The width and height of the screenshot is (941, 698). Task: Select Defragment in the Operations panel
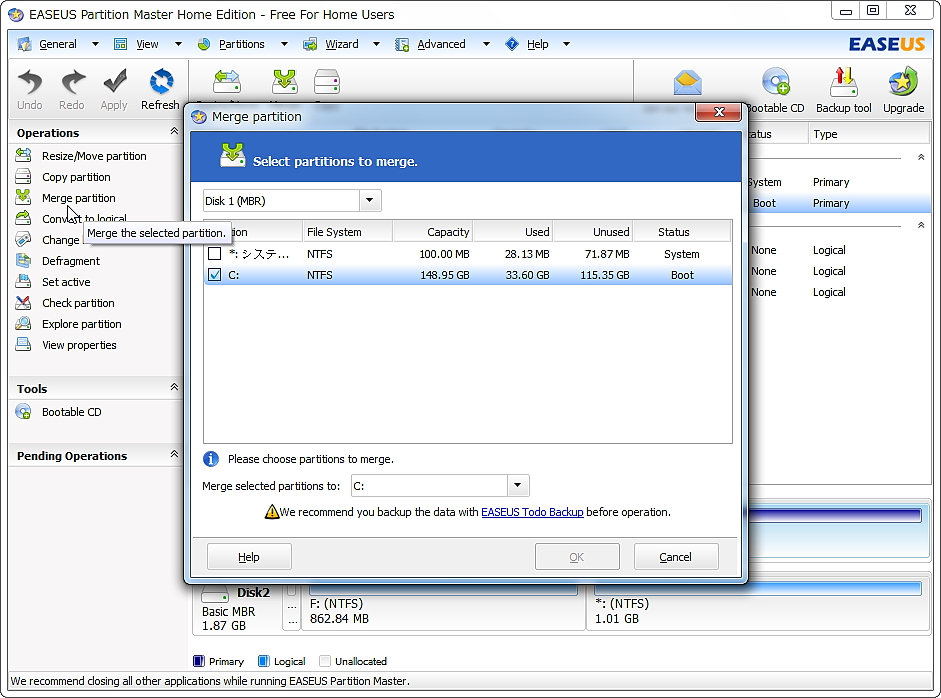71,261
